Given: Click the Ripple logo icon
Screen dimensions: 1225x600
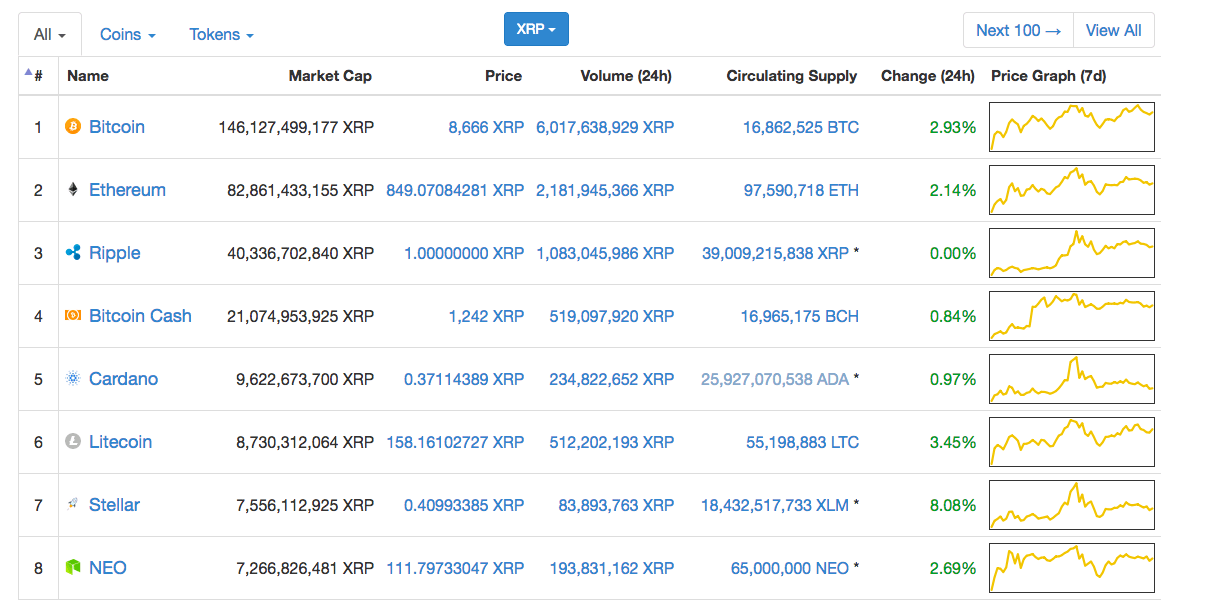Looking at the screenshot, I should 72,253.
